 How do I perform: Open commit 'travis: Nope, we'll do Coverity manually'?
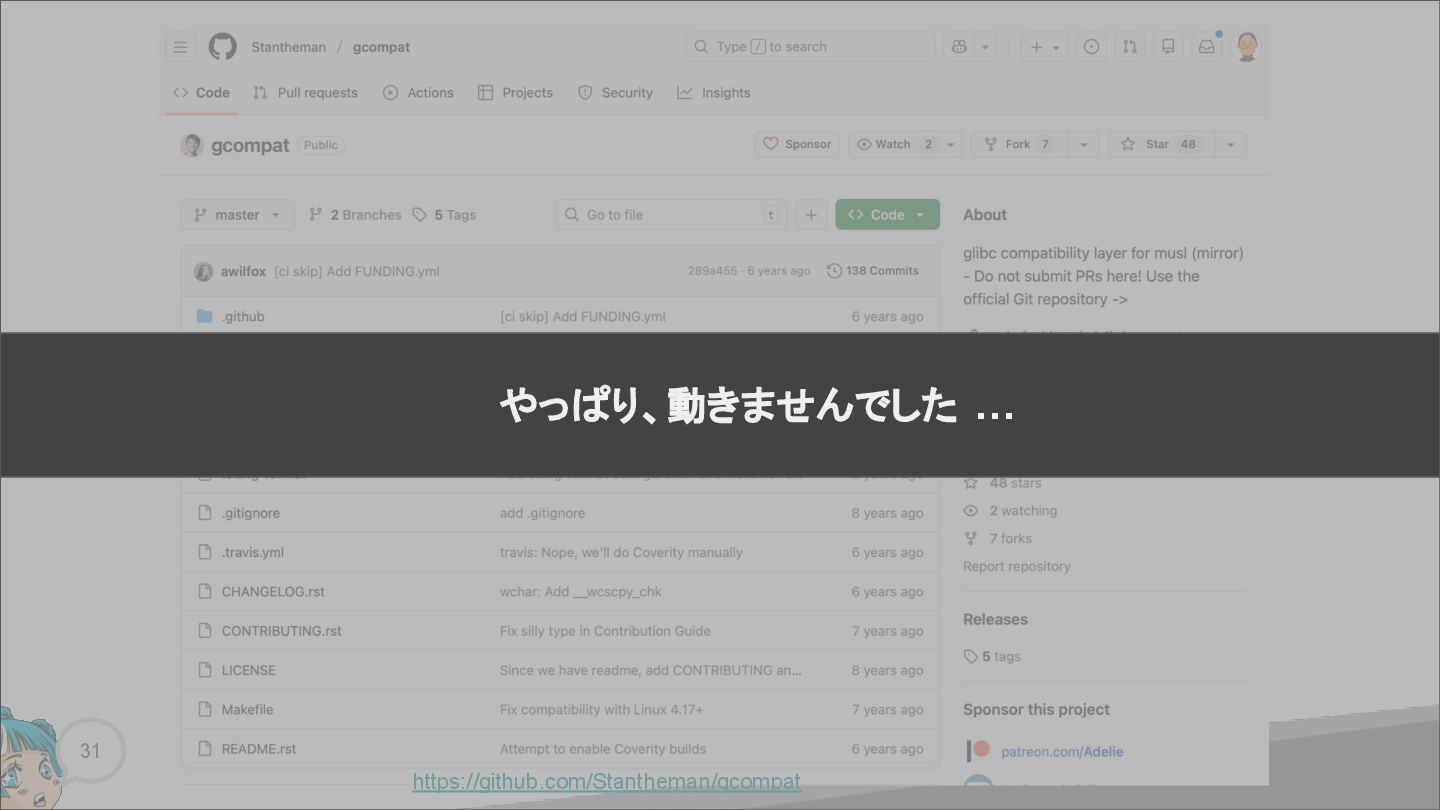pyautogui.click(x=621, y=552)
